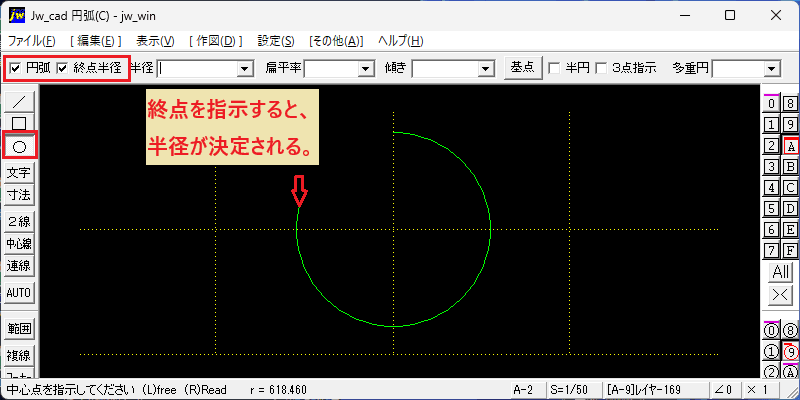This screenshot has width=800, height=400.
Task: Open the その他(A) menu
Action: pos(336,41)
